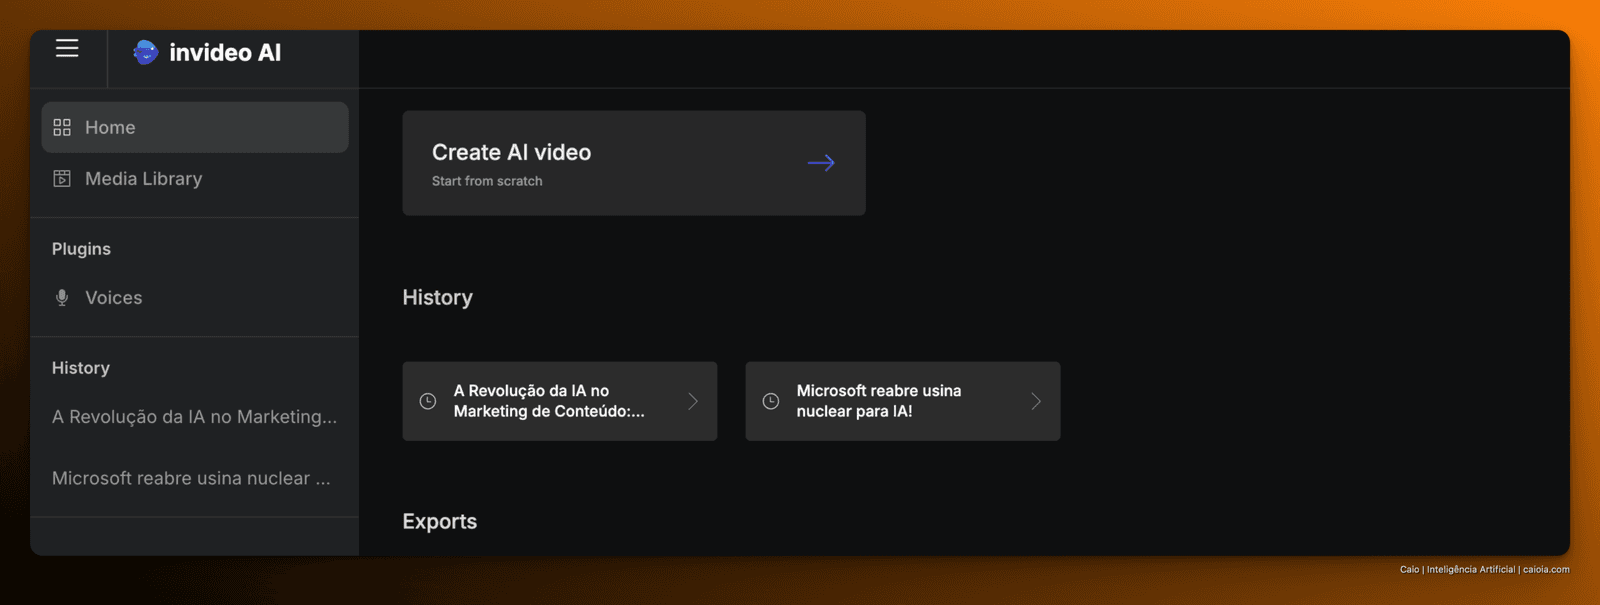Click the Plugins section heading in sidebar

[81, 249]
